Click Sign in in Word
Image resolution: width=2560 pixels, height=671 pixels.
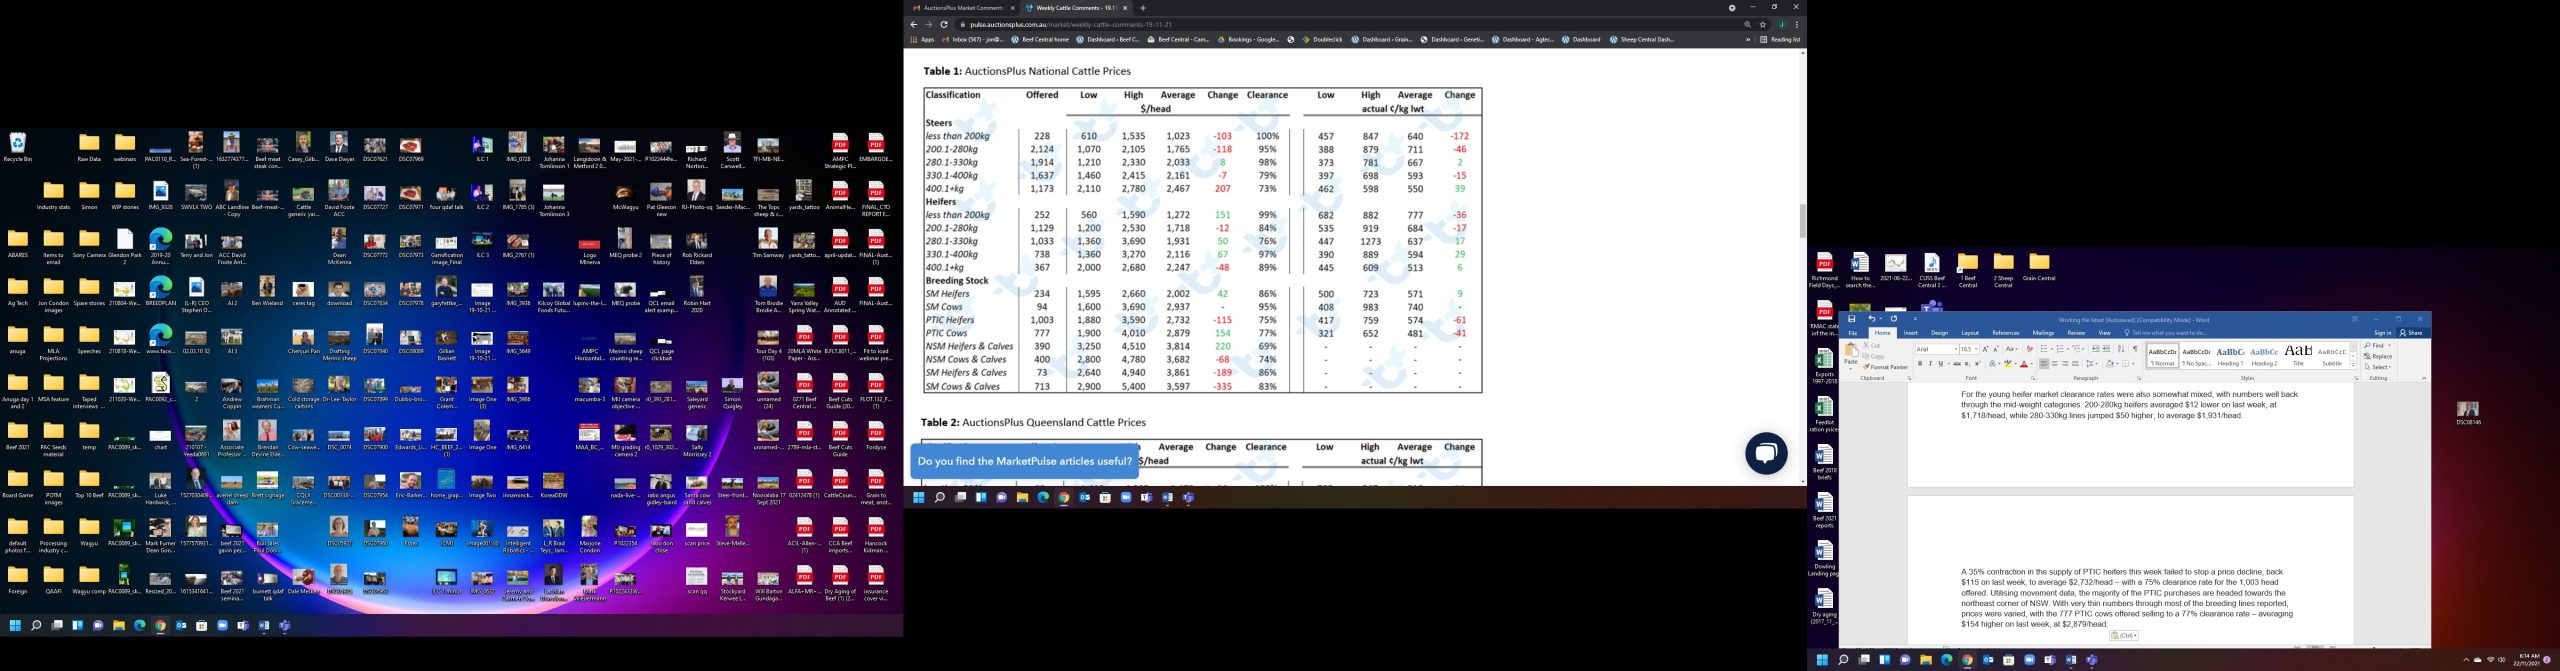point(2383,333)
